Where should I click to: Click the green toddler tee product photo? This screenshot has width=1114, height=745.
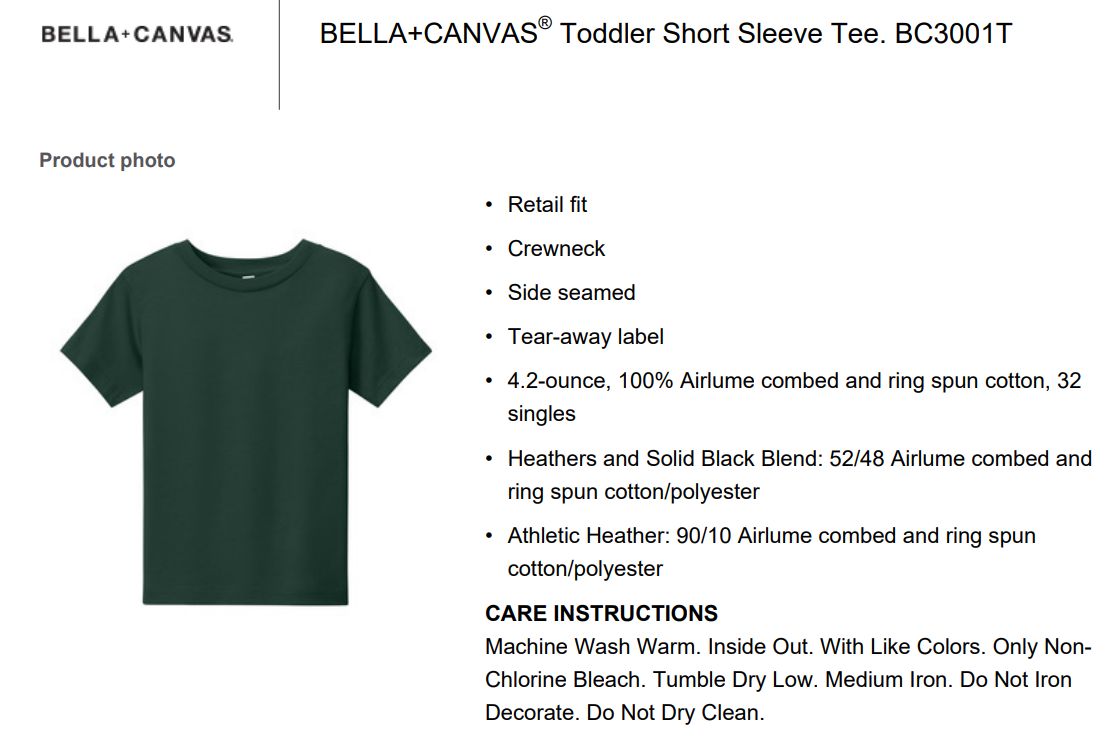pyautogui.click(x=246, y=420)
